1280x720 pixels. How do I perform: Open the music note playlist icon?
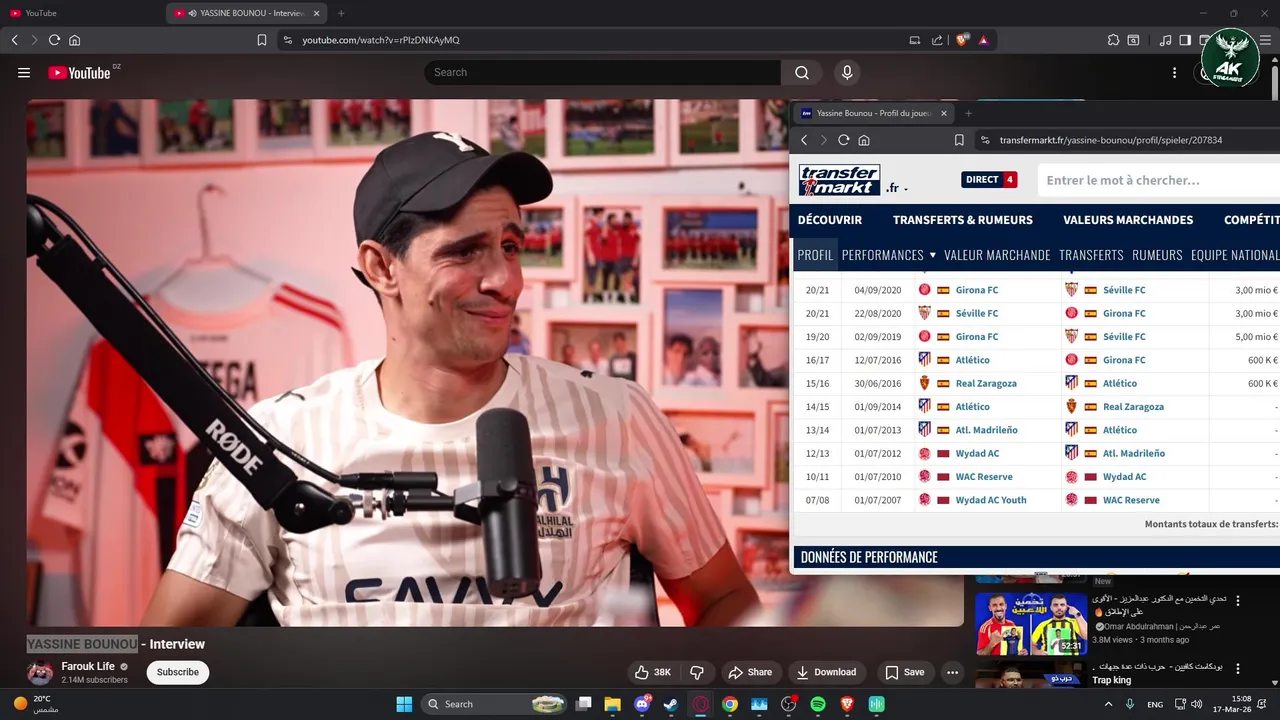[x=1165, y=40]
